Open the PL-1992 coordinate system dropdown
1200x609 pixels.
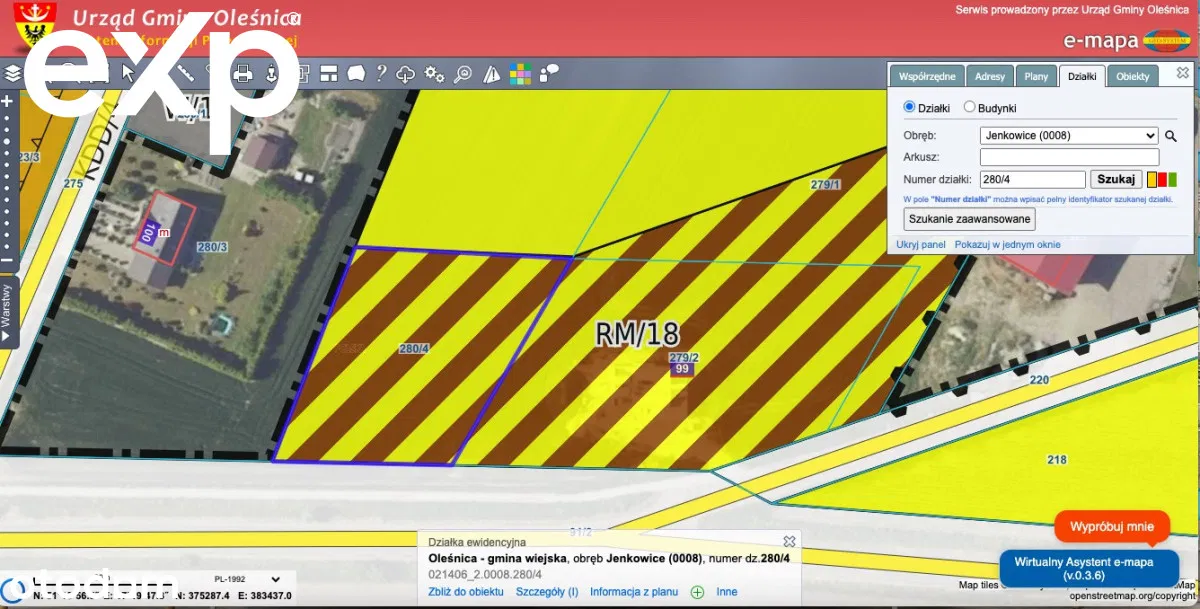pyautogui.click(x=248, y=579)
